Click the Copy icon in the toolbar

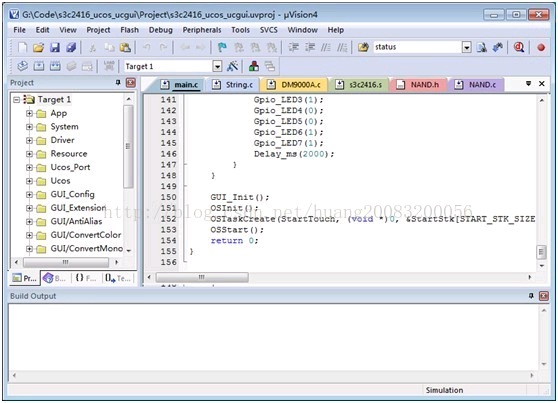tap(109, 47)
